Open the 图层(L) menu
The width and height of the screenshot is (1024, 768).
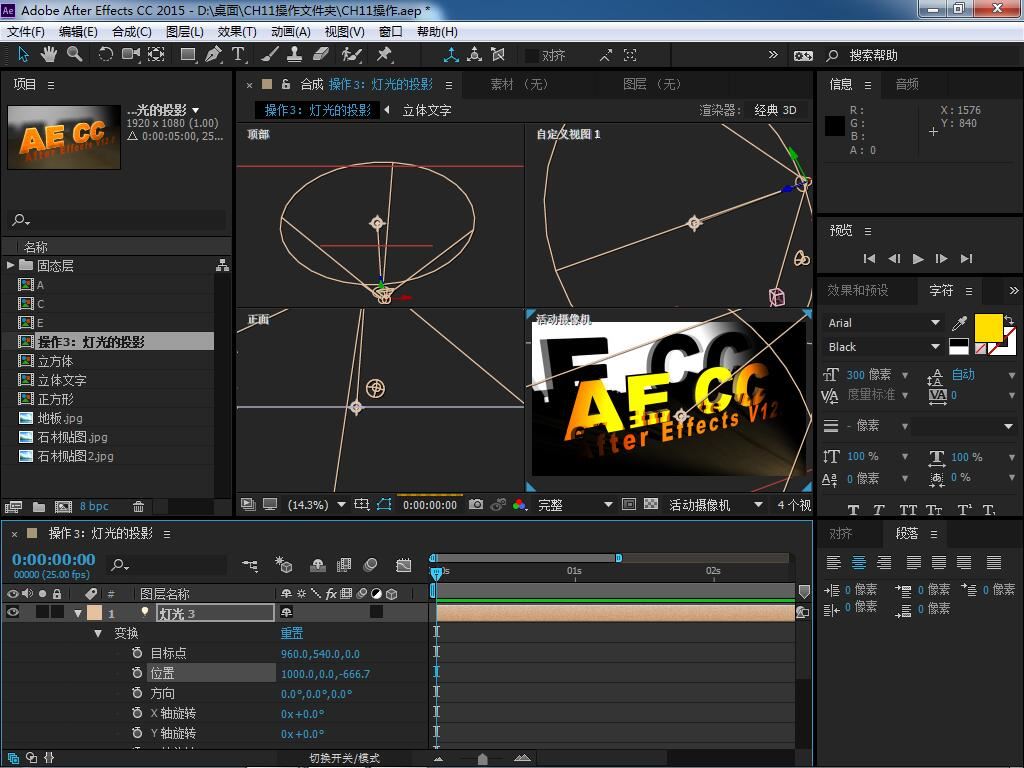click(185, 31)
